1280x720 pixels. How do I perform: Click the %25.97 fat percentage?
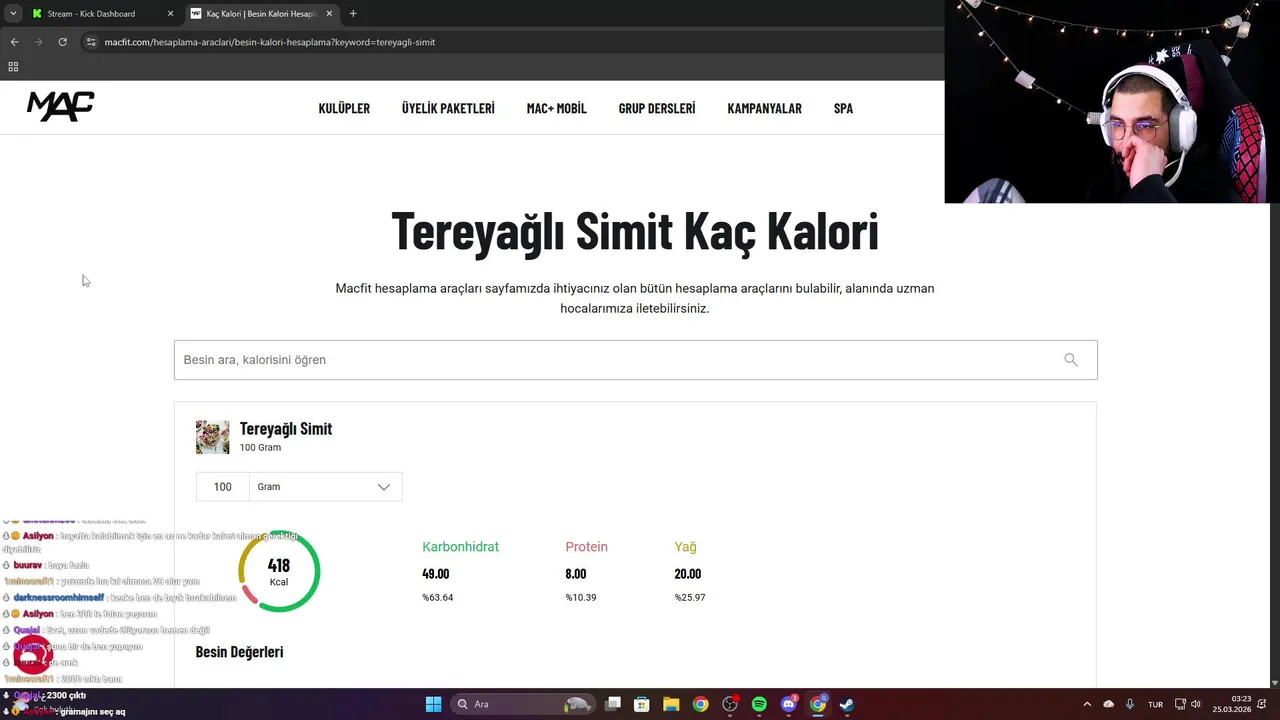pos(690,598)
